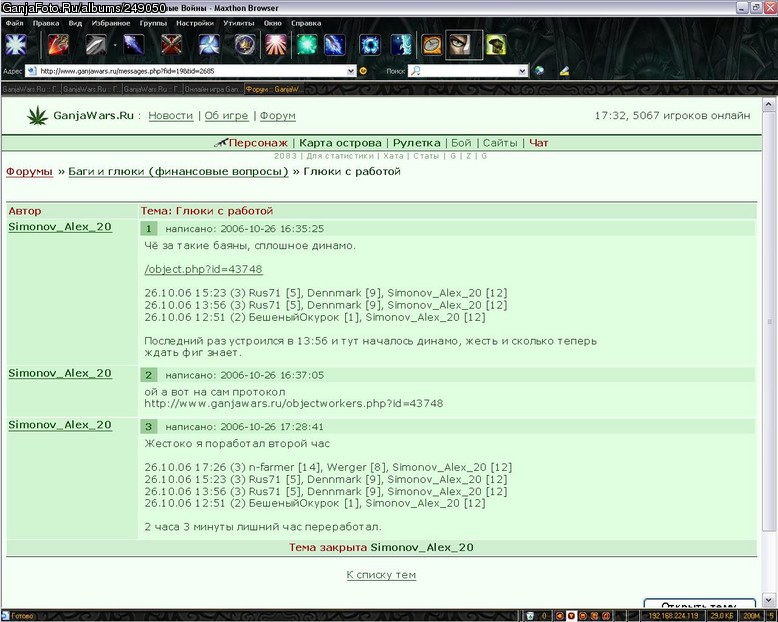
Task: Open 'Баги и глюки (финансовые вопросы)' breadcrumb
Action: click(x=178, y=172)
